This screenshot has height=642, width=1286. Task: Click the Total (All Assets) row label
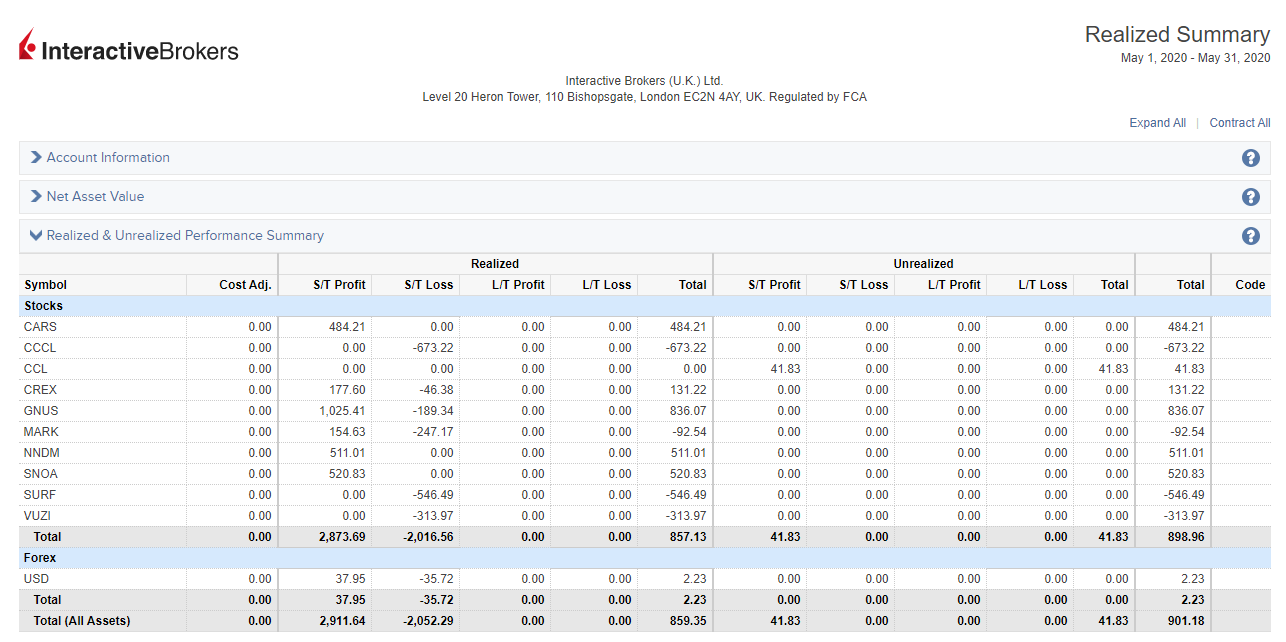pyautogui.click(x=82, y=621)
